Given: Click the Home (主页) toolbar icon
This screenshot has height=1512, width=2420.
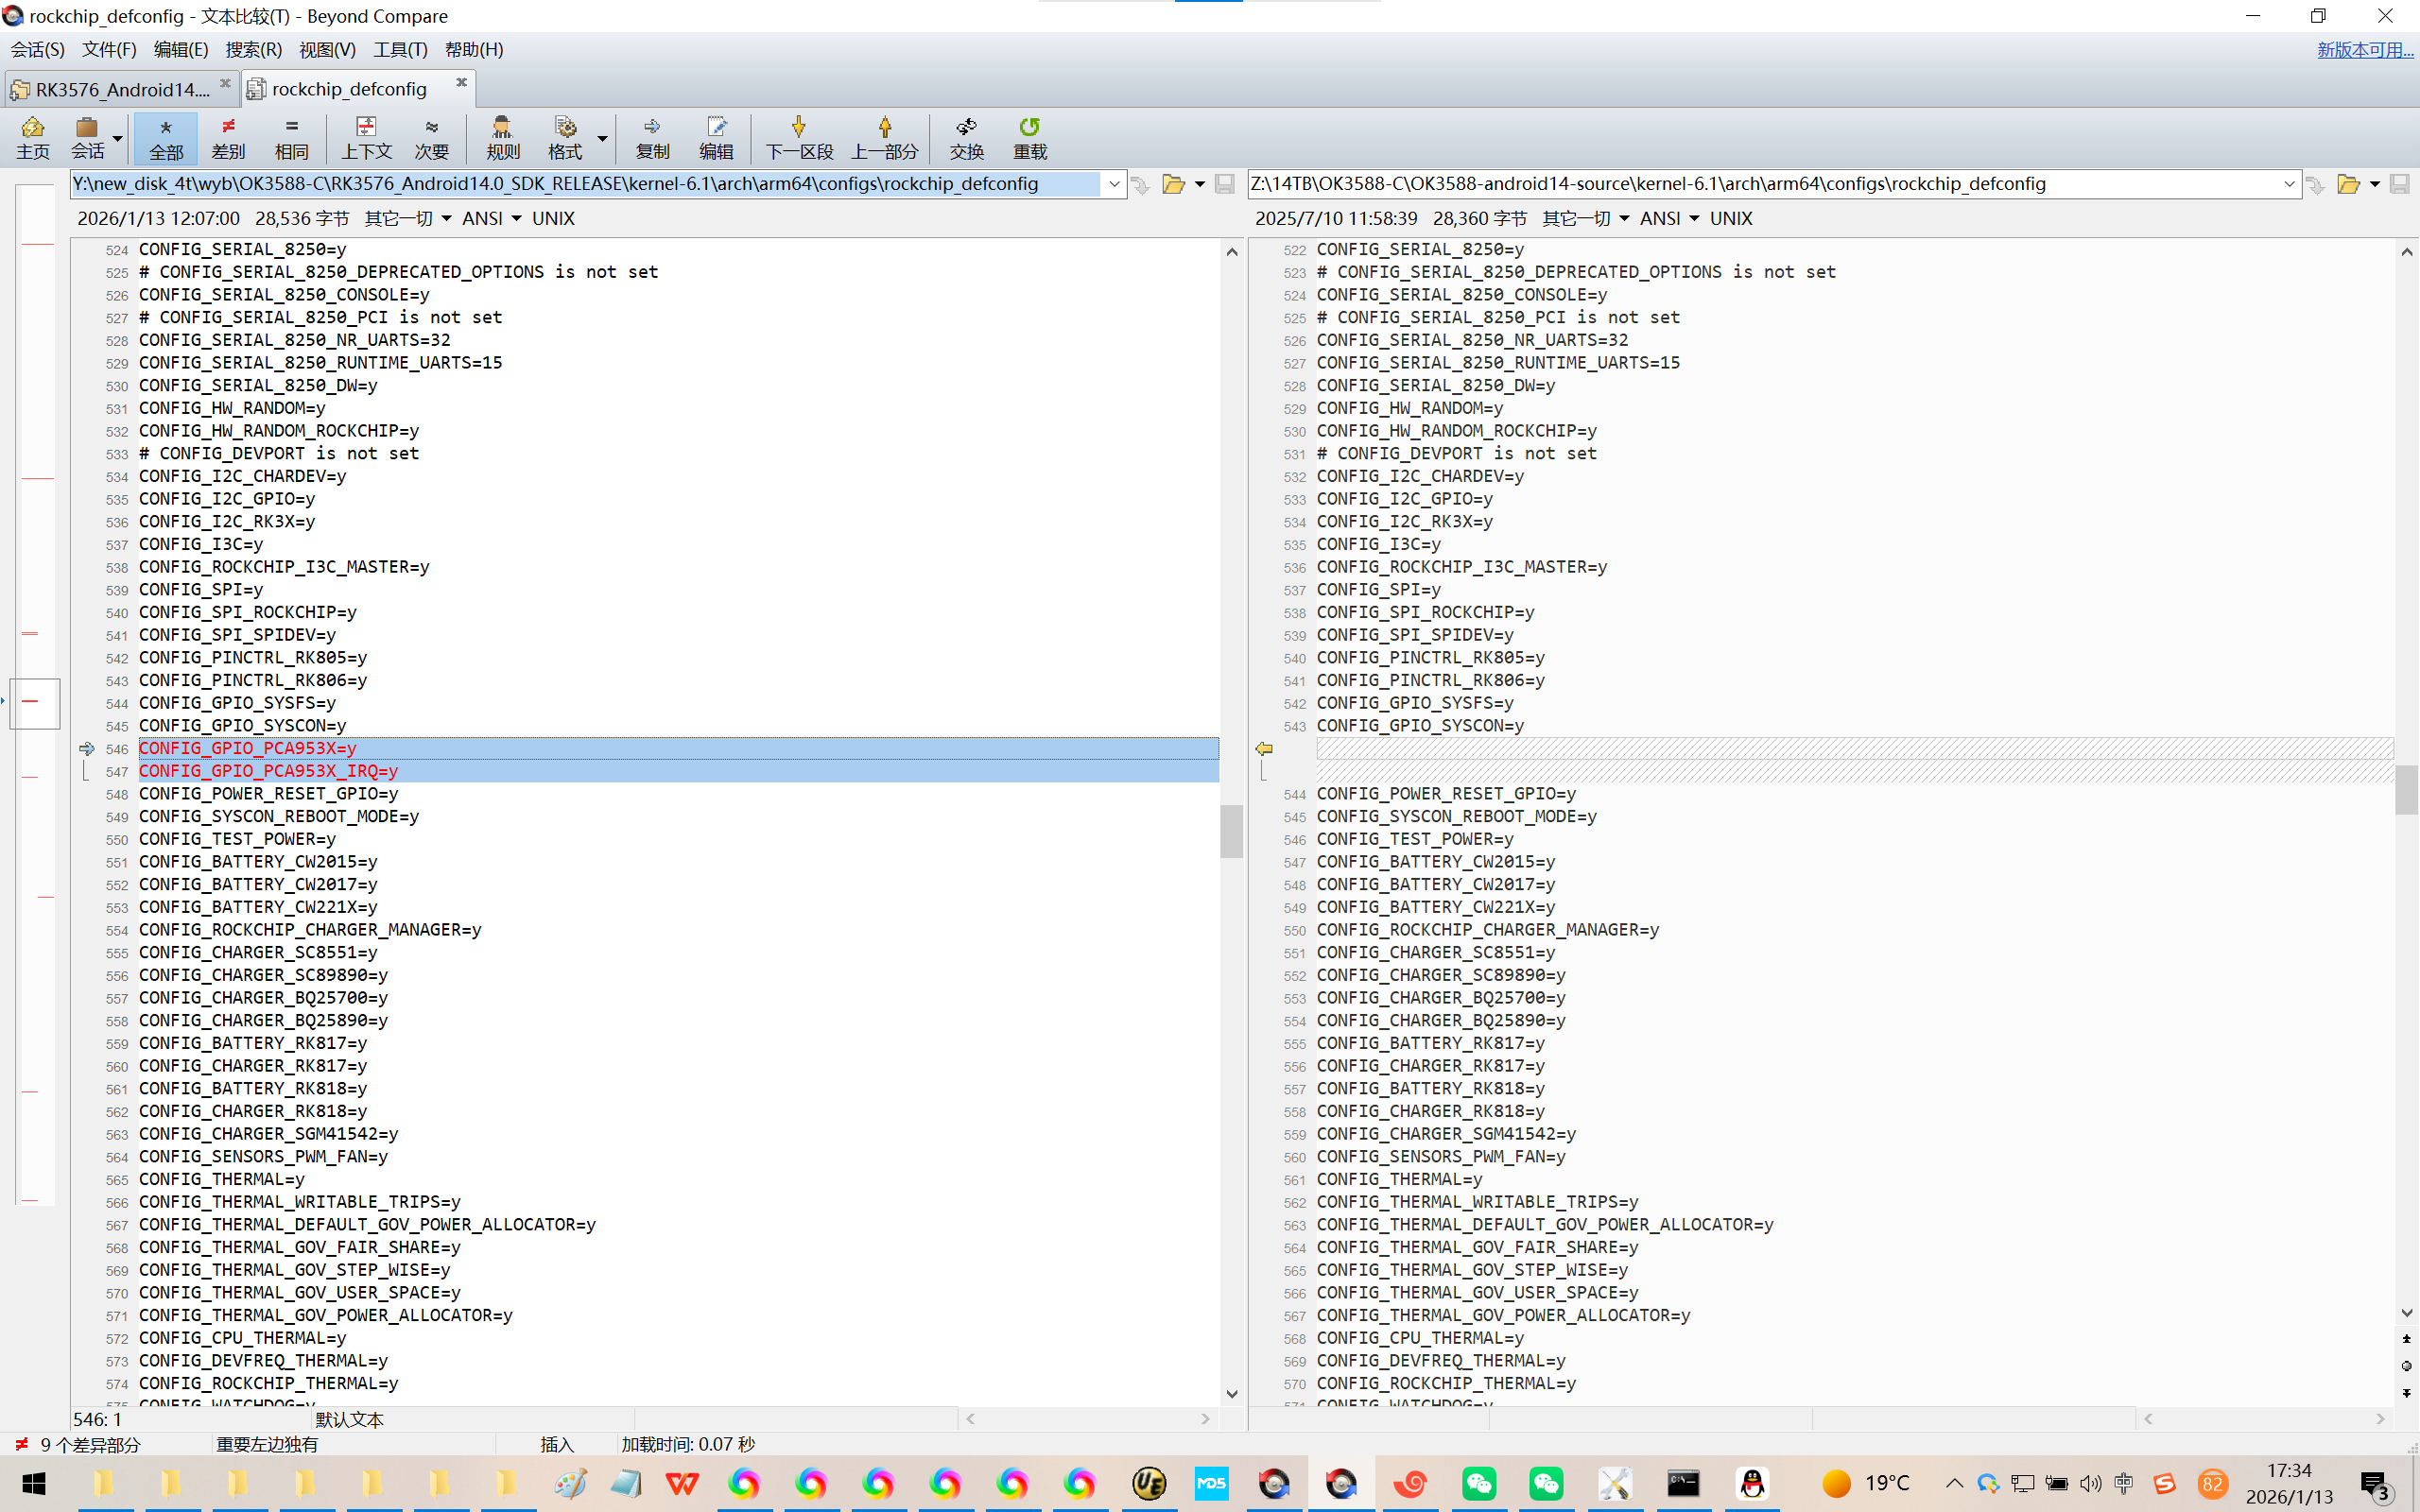Looking at the screenshot, I should pos(32,137).
